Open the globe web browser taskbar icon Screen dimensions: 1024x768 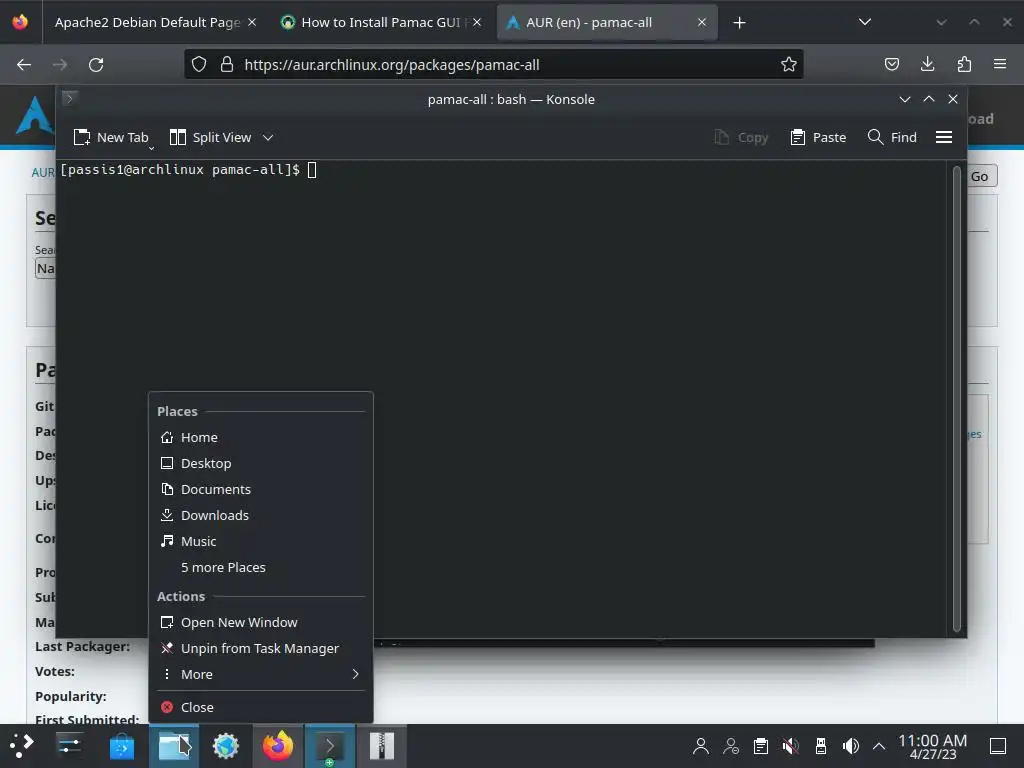click(226, 746)
